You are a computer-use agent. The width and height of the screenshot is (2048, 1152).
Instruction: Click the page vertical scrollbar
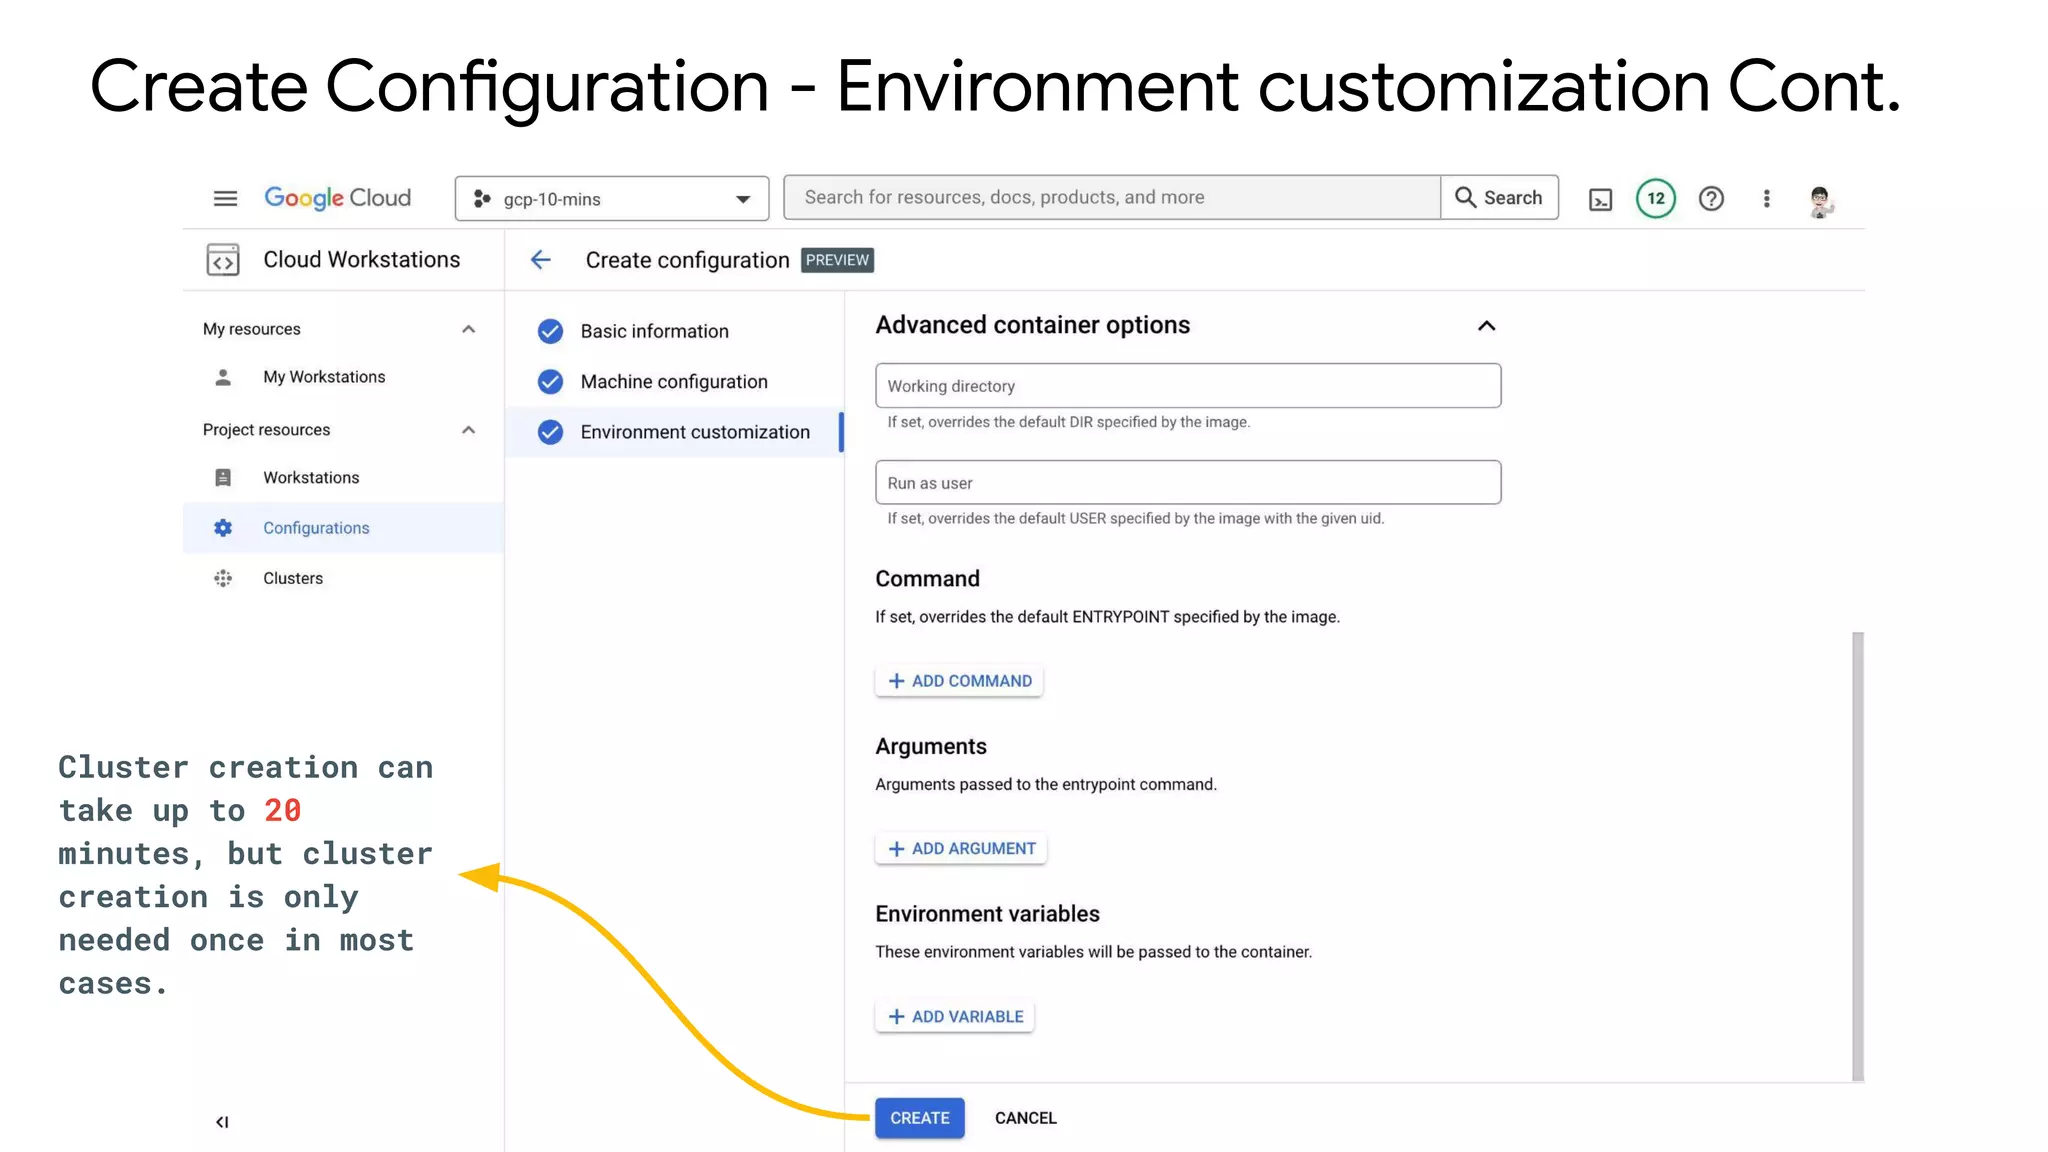pos(1857,856)
